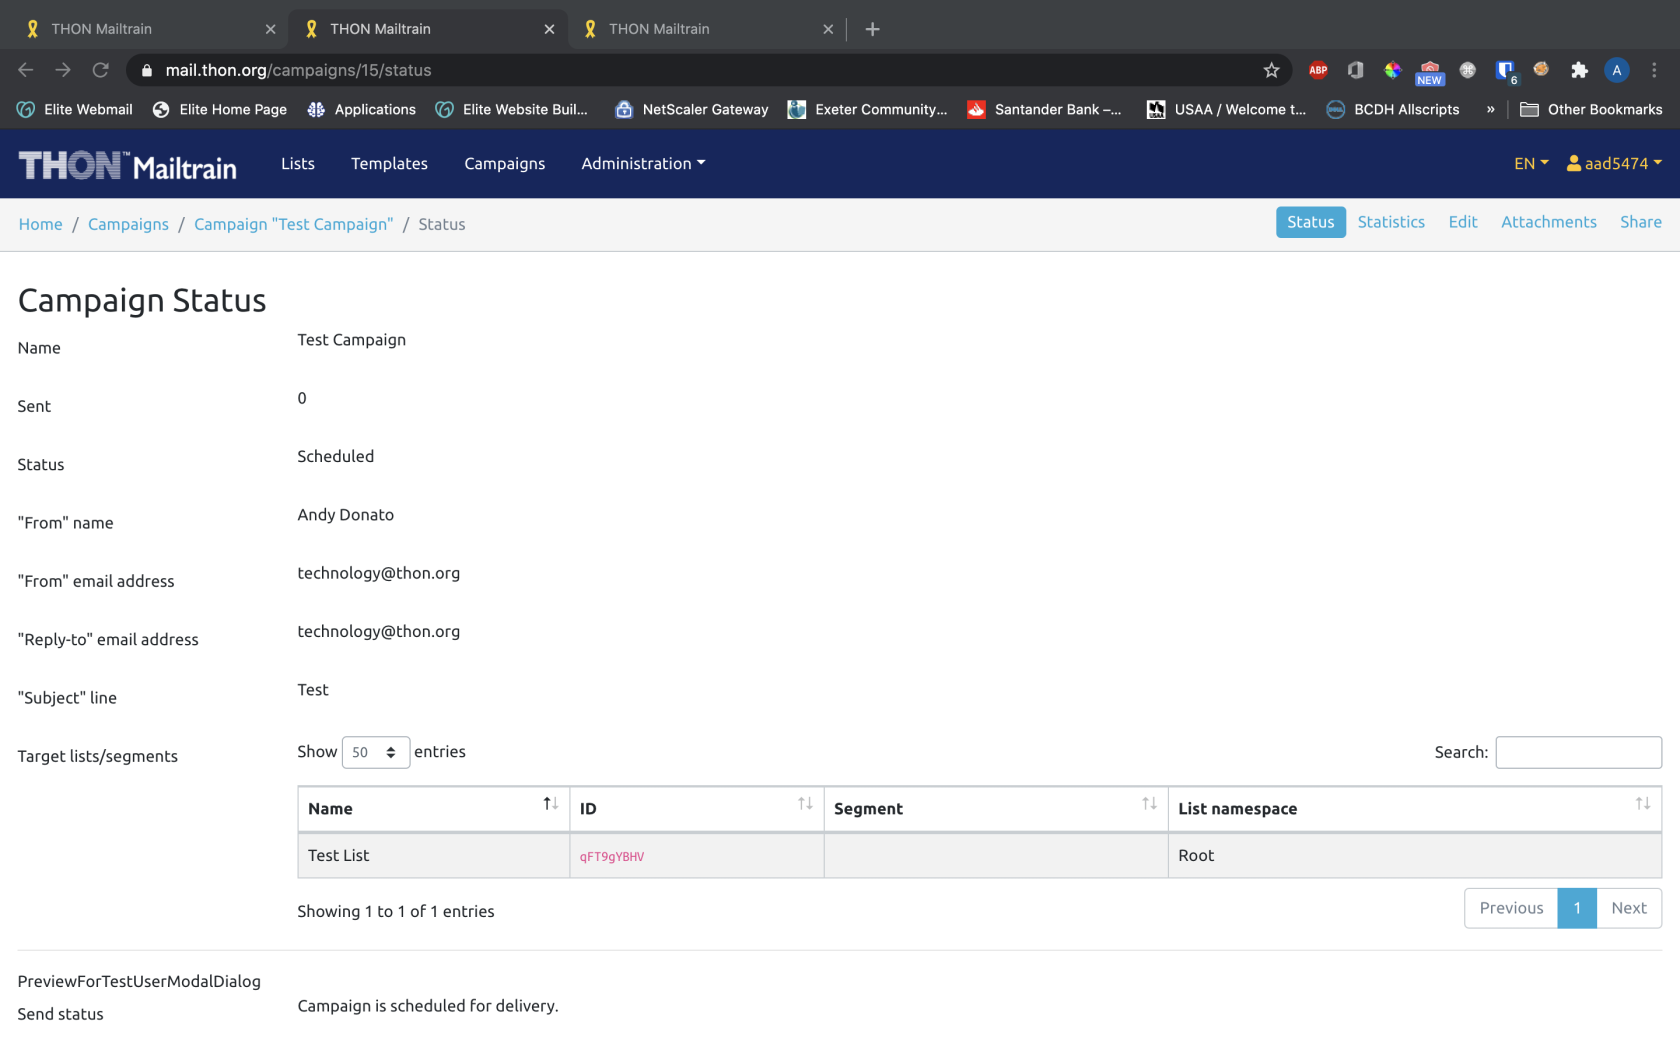Open NetScaler Gateway bookmark
Image resolution: width=1680 pixels, height=1050 pixels.
coord(692,109)
